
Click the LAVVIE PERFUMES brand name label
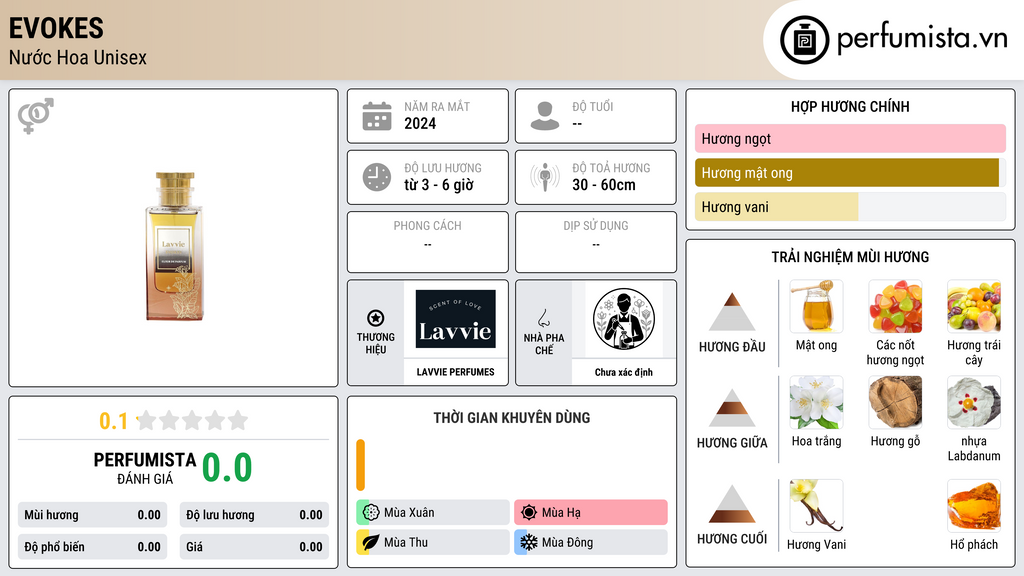point(455,372)
